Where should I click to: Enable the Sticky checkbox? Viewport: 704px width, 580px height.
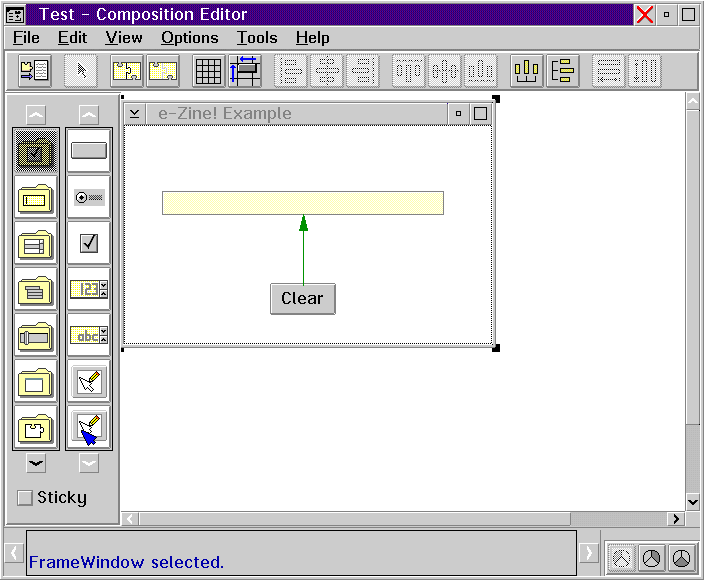click(25, 498)
